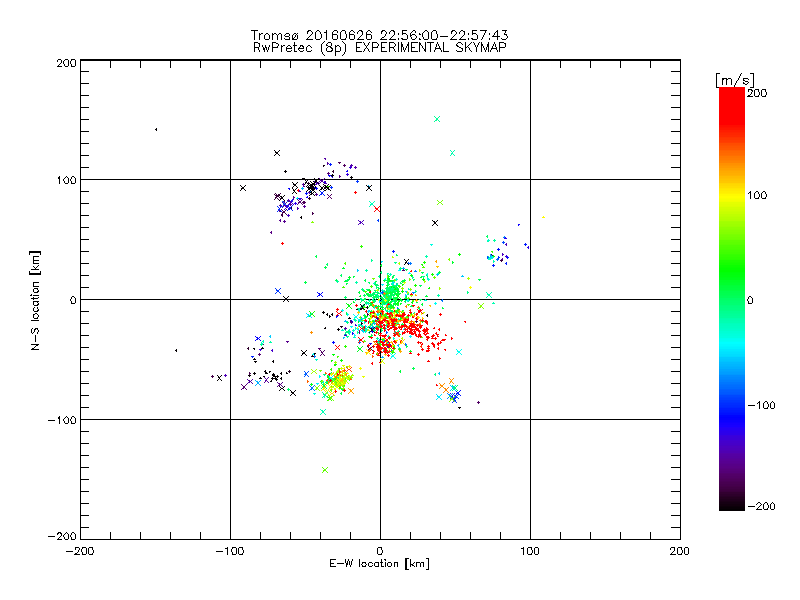Viewport: 800px width, 600px height.
Task: Click the "[m/s]" colorbar unit label
Action: point(735,80)
